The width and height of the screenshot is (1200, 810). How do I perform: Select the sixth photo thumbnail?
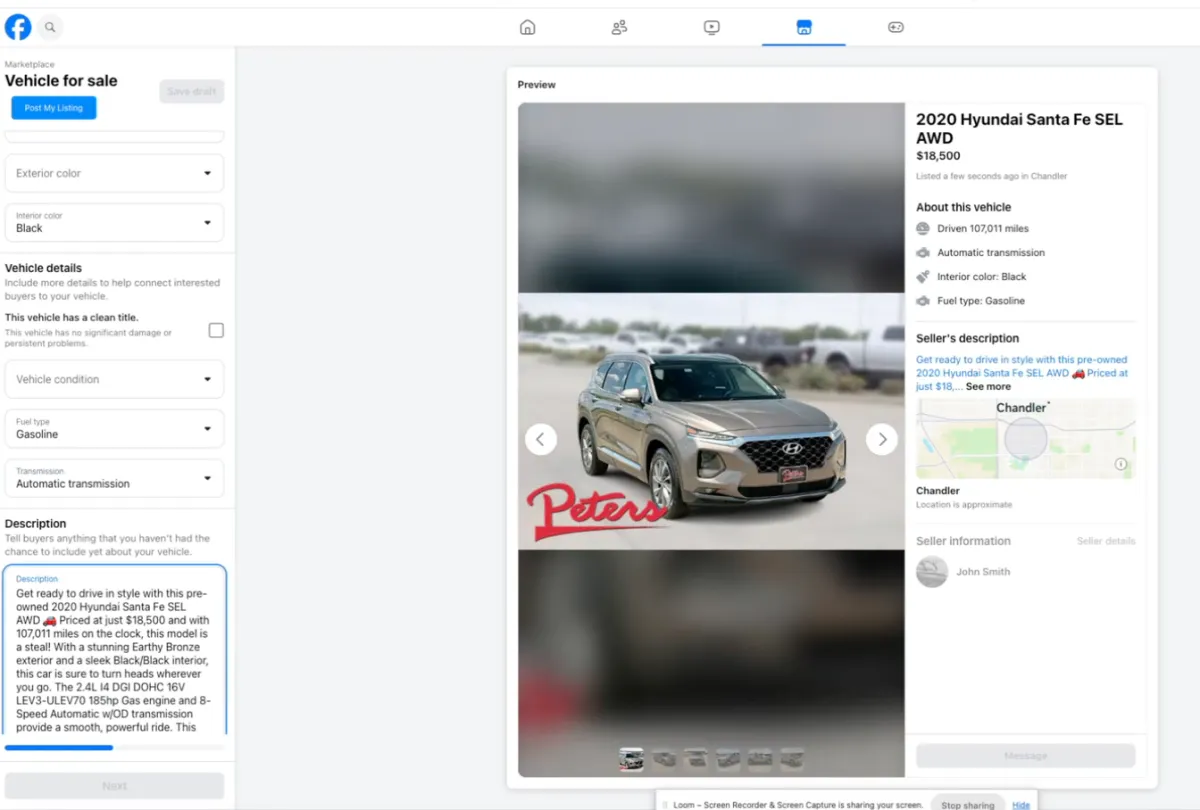pyautogui.click(x=791, y=759)
